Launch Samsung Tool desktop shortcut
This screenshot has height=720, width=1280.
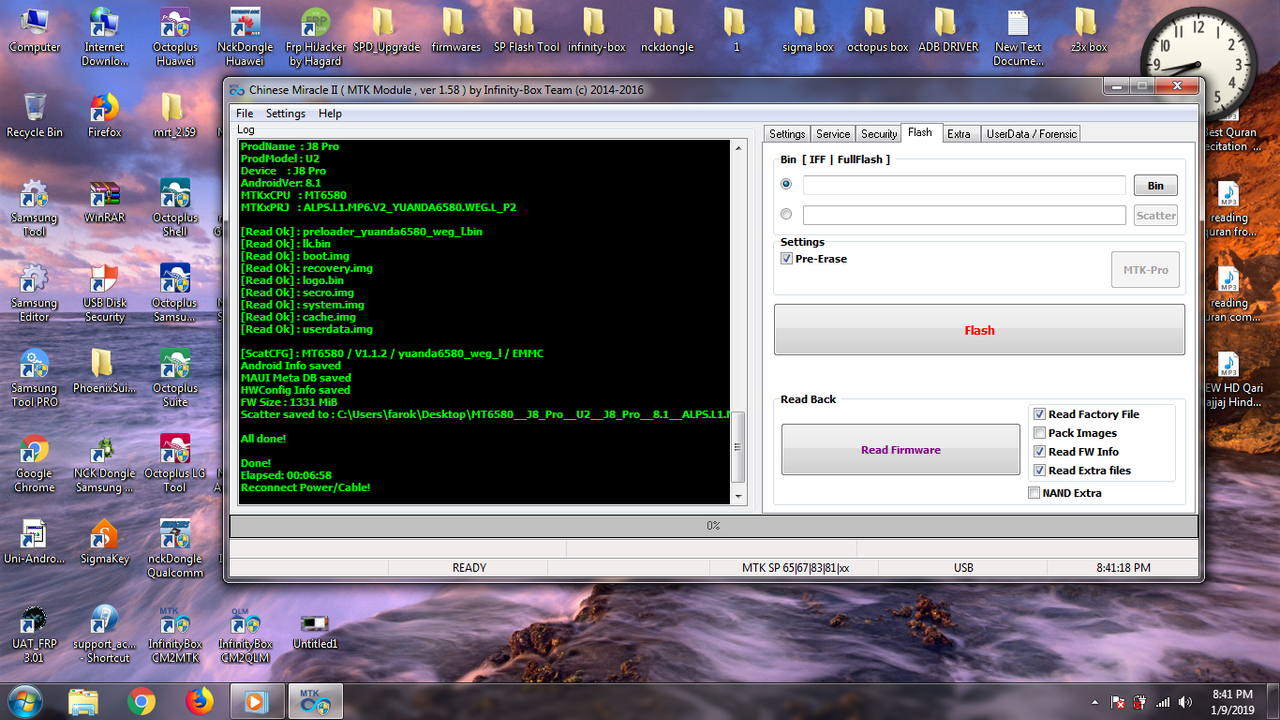coord(34,207)
